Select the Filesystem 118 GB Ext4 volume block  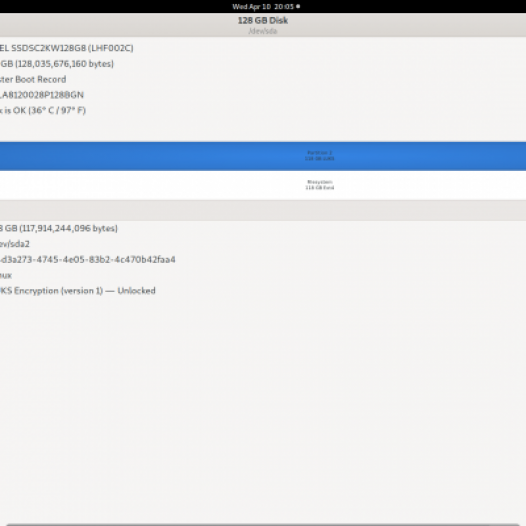pos(263,185)
